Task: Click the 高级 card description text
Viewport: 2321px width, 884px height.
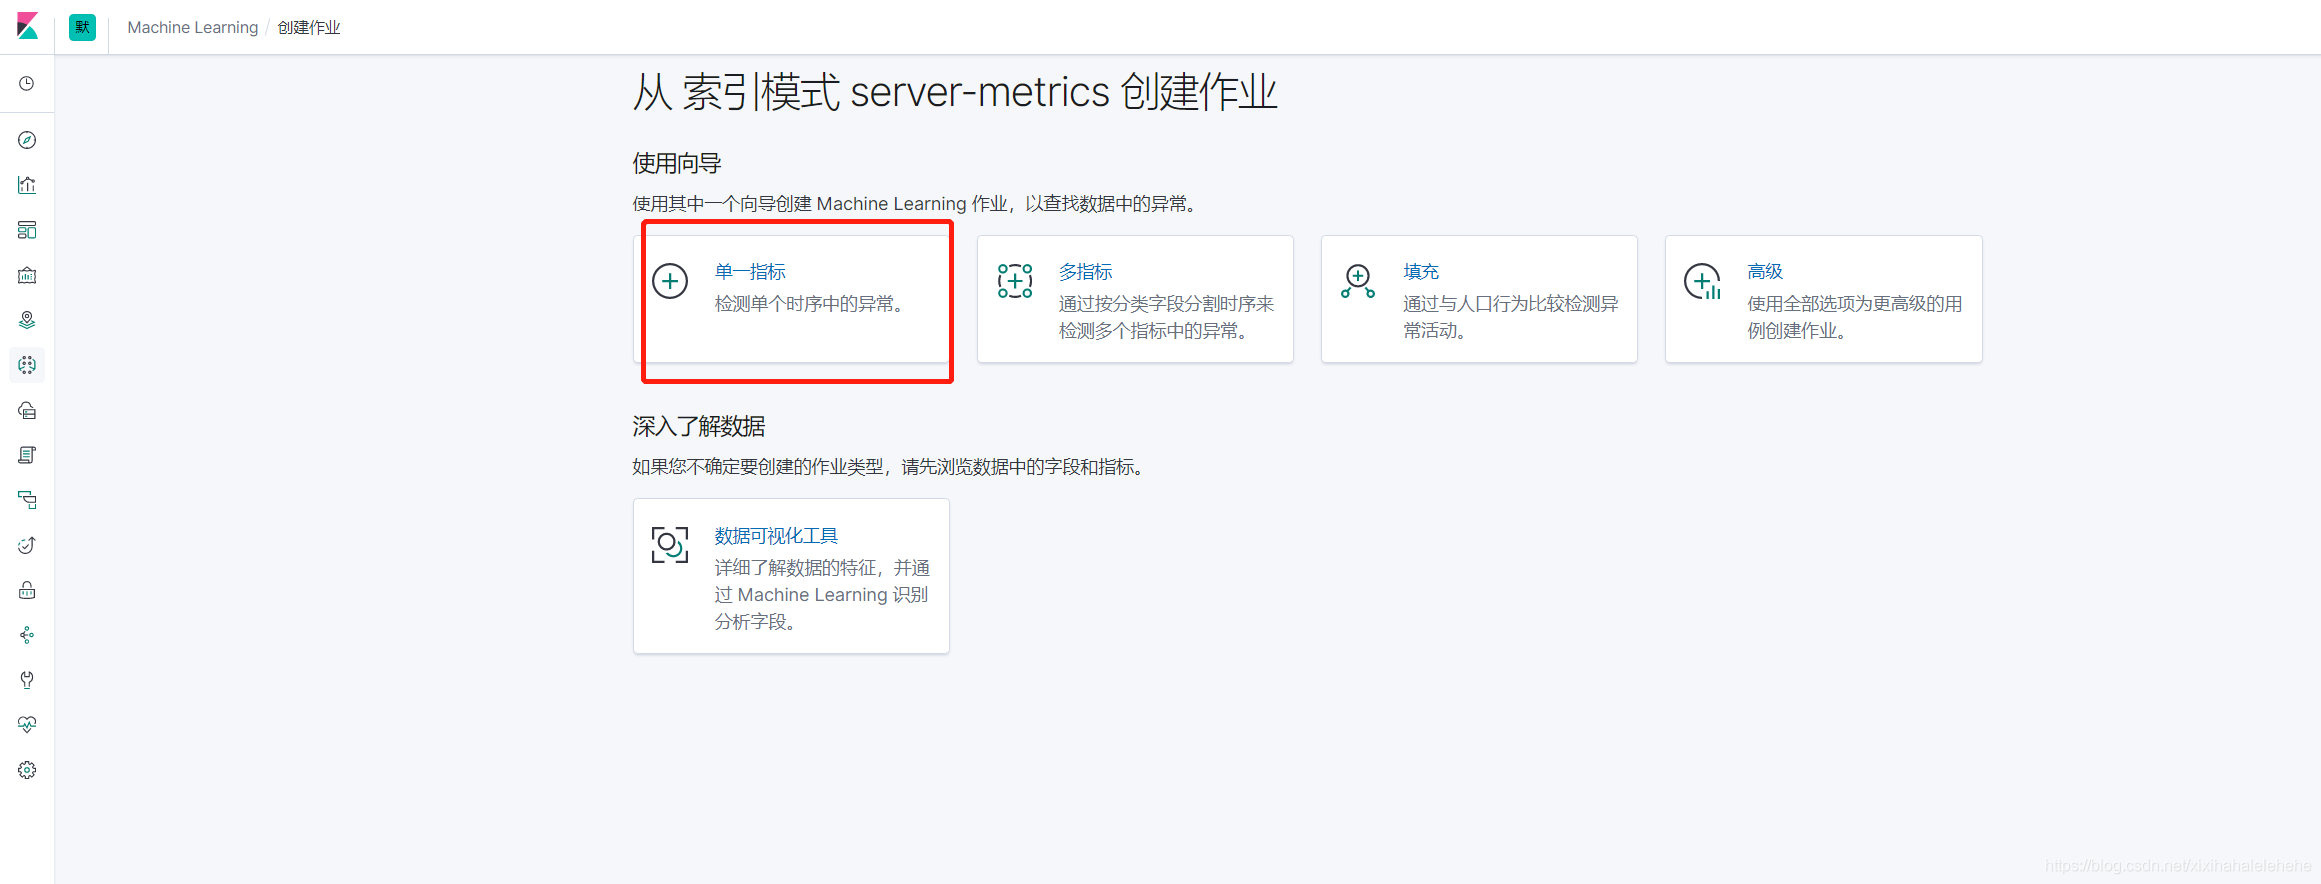Action: point(1854,317)
